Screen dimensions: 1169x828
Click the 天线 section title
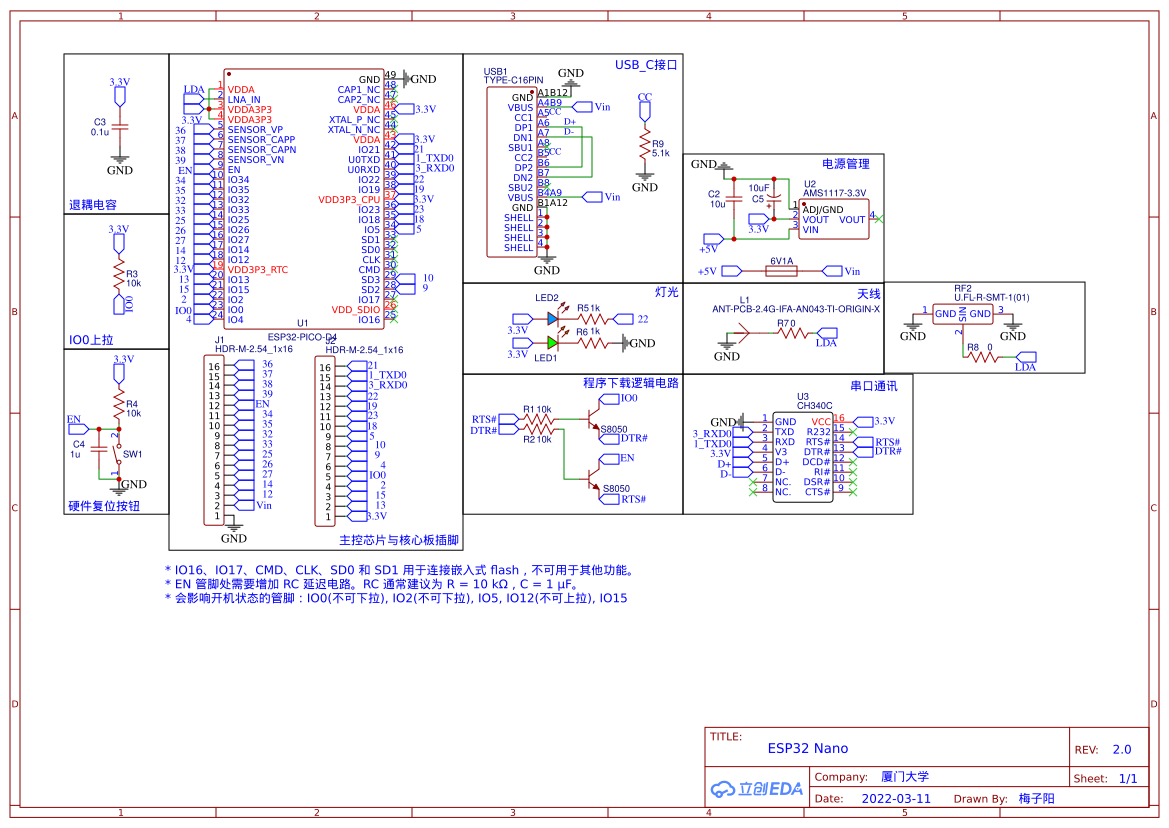click(869, 294)
